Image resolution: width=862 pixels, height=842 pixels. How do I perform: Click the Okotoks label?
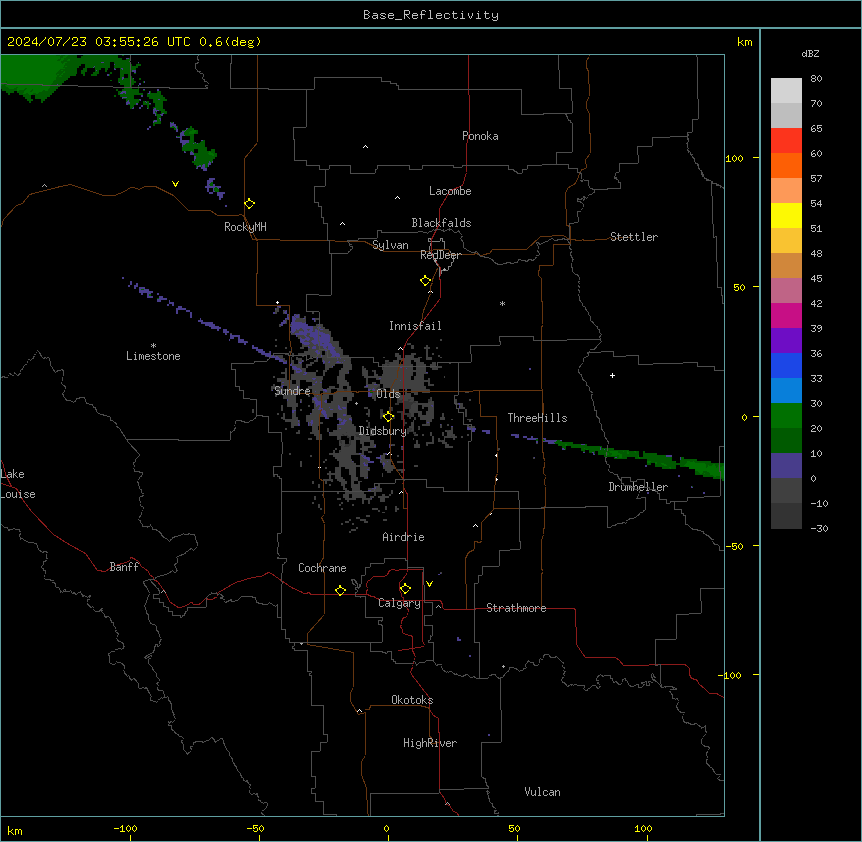click(412, 700)
